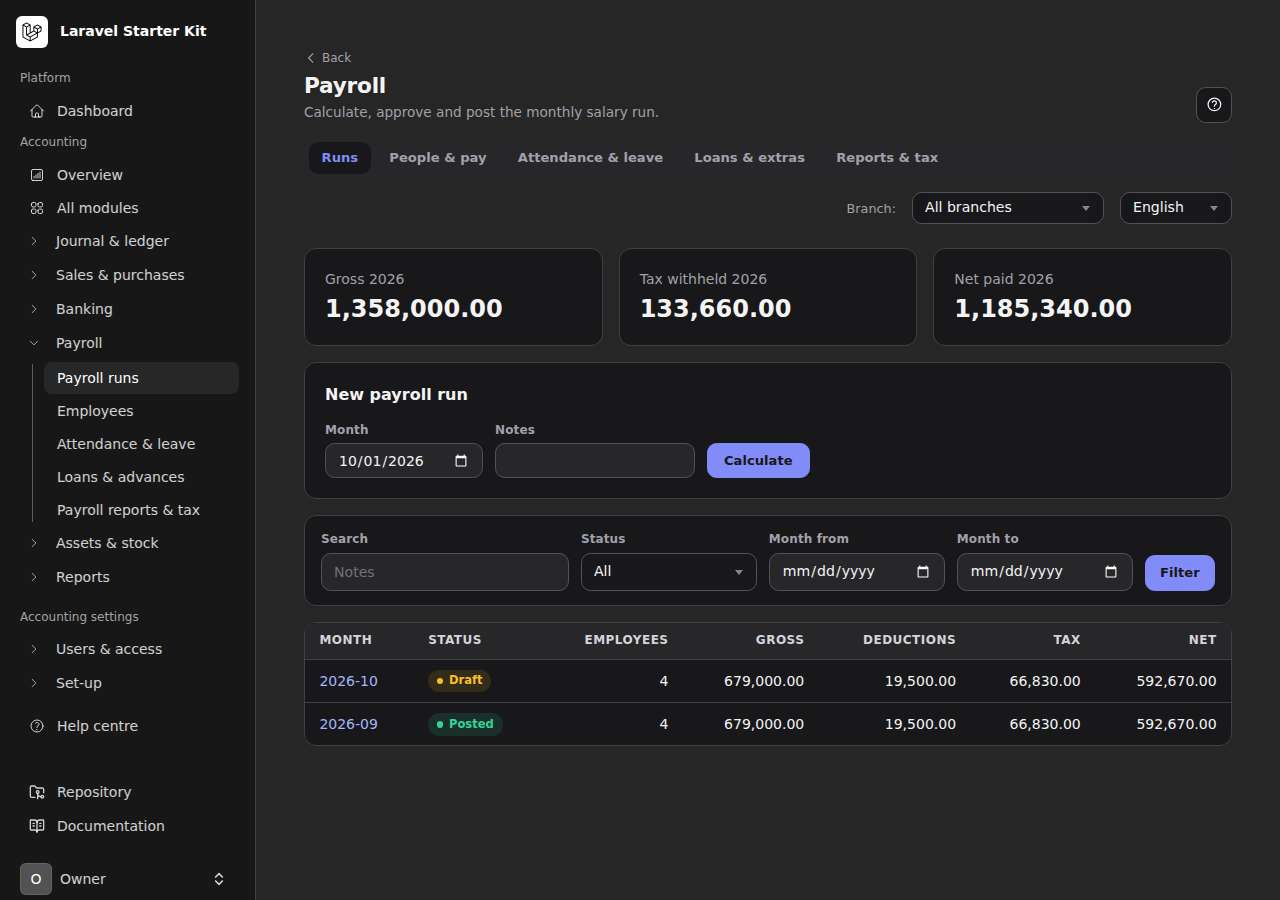Screen dimensions: 1280x900
Task: Switch to the Runs tab
Action: tap(340, 158)
